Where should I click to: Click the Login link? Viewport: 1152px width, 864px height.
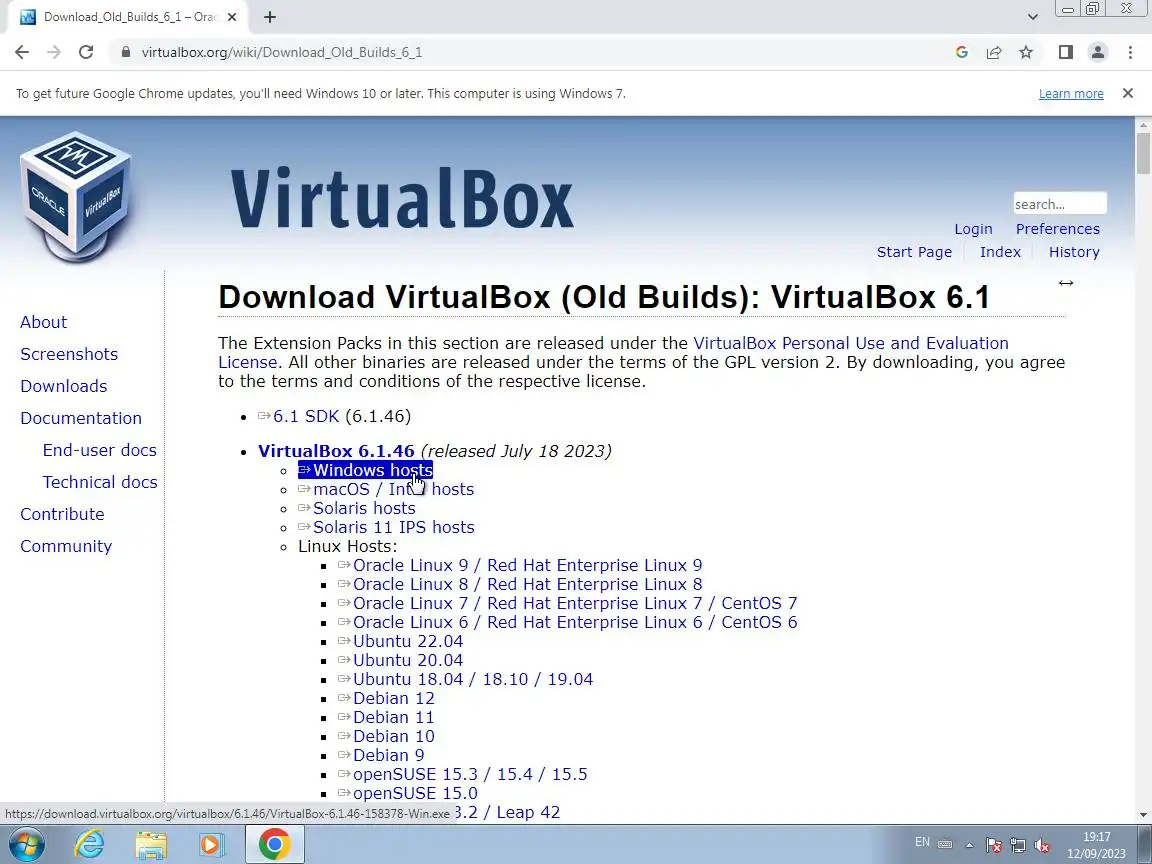tap(973, 229)
